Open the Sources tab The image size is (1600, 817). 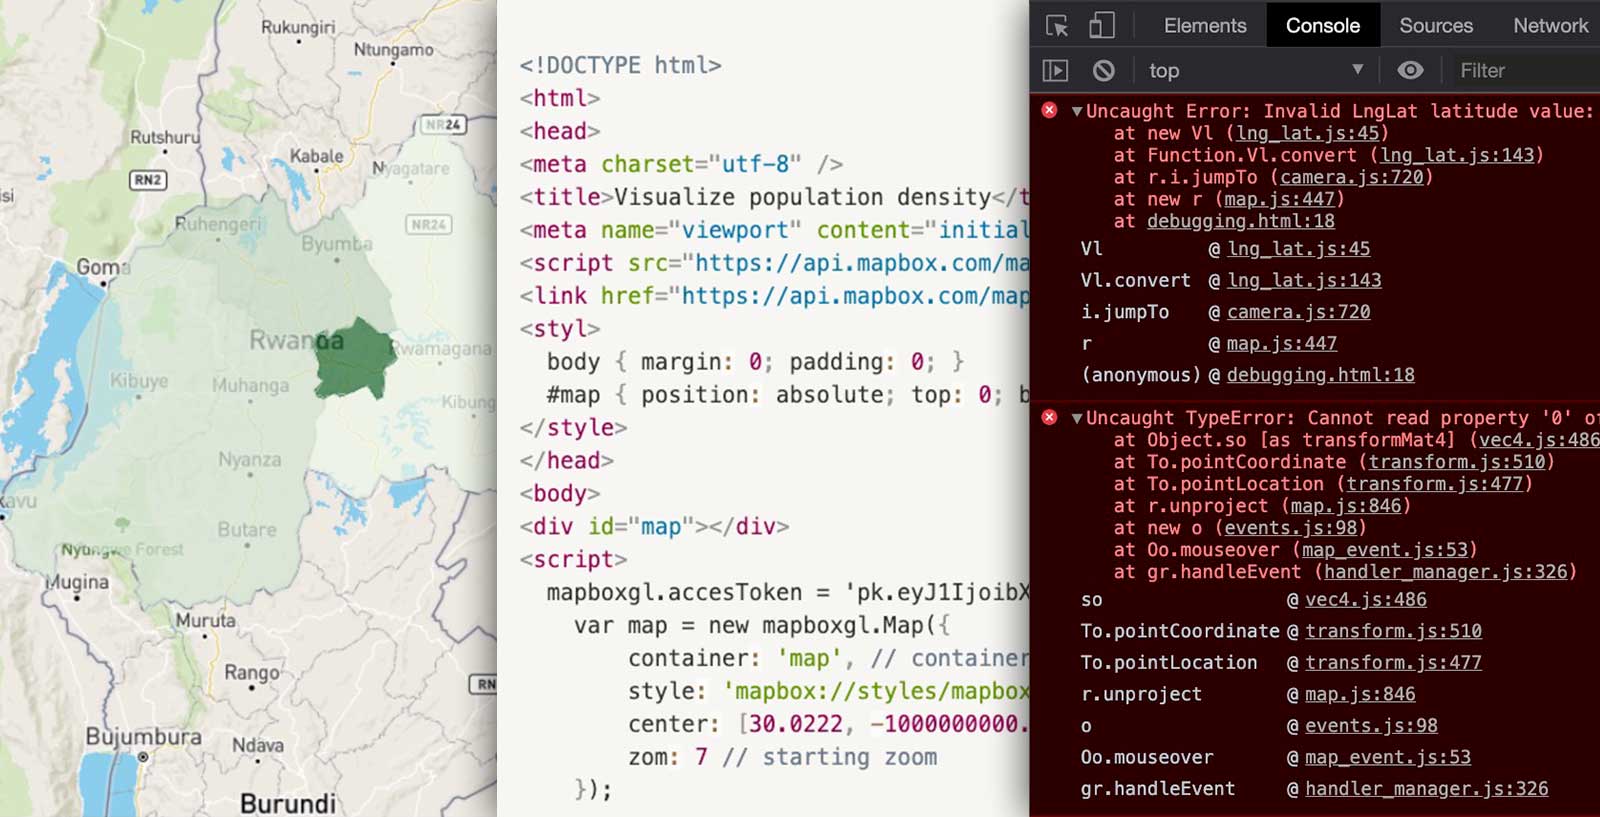coord(1436,26)
